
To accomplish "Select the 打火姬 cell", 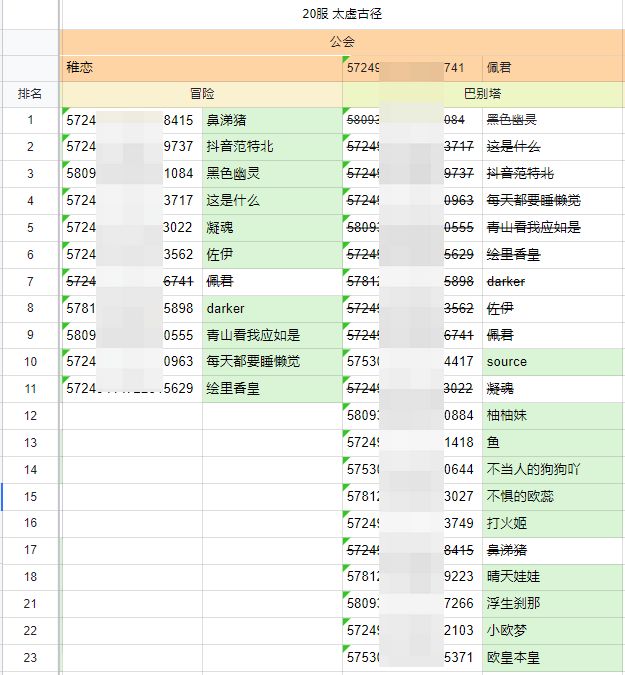I will (x=554, y=523).
